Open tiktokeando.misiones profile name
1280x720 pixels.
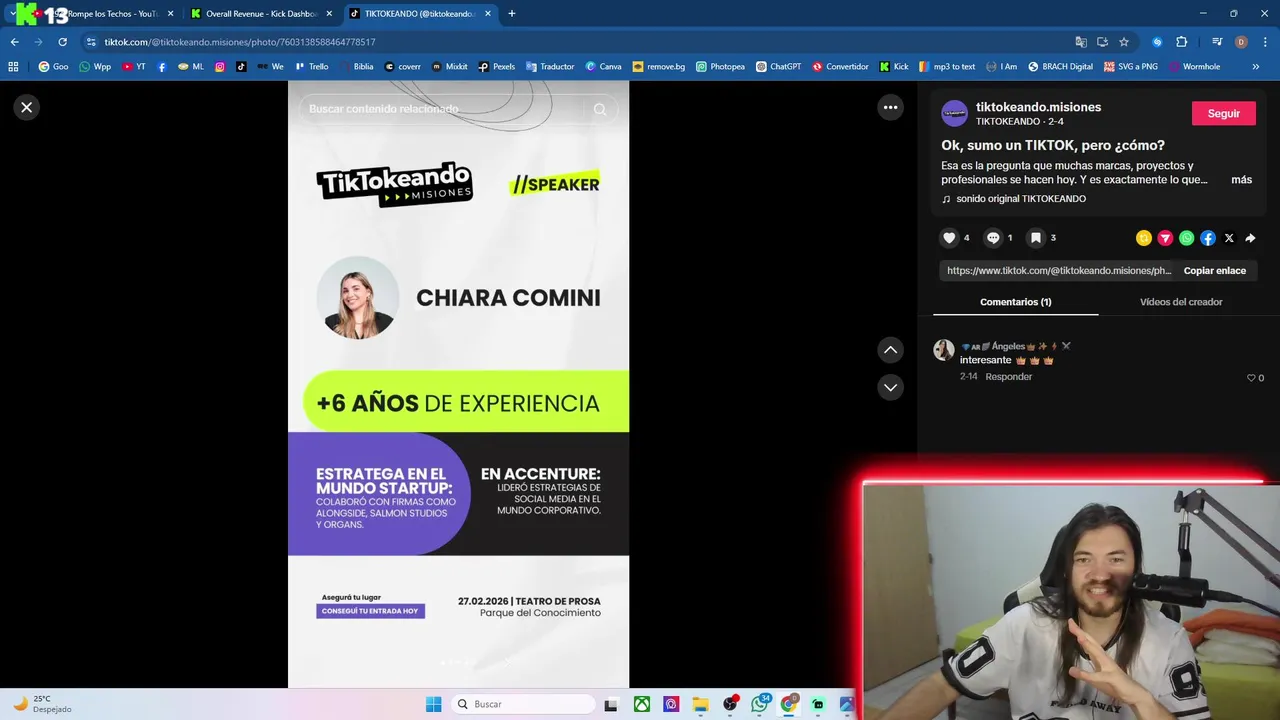coord(1038,107)
